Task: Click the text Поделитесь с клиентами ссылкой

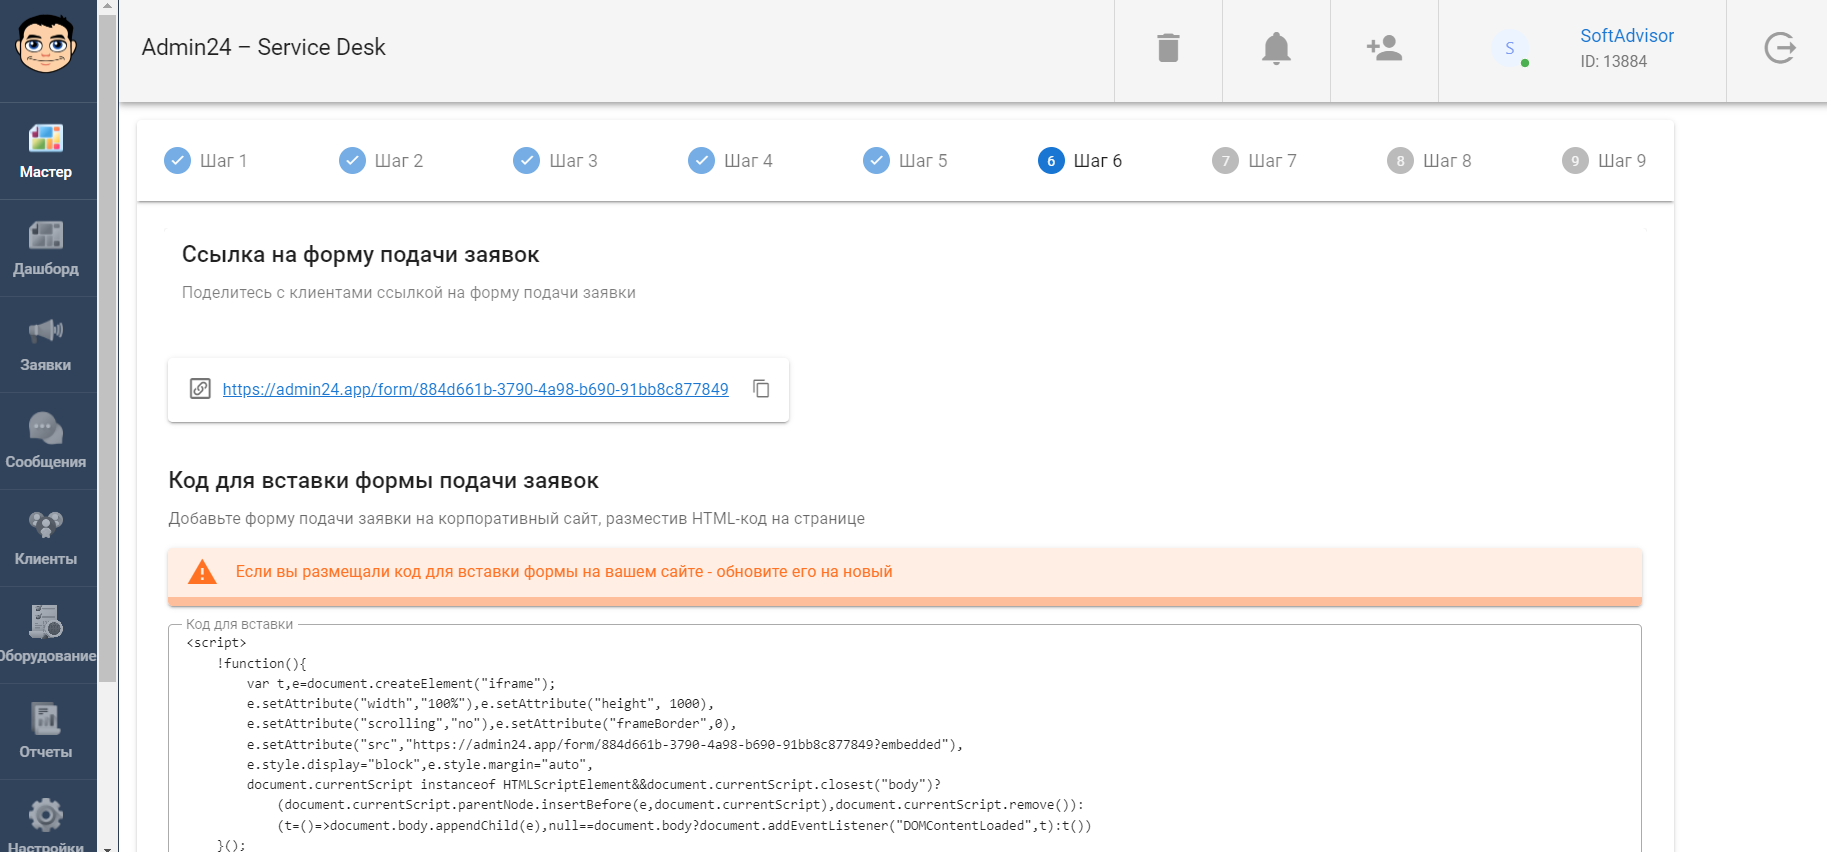Action: (x=409, y=293)
